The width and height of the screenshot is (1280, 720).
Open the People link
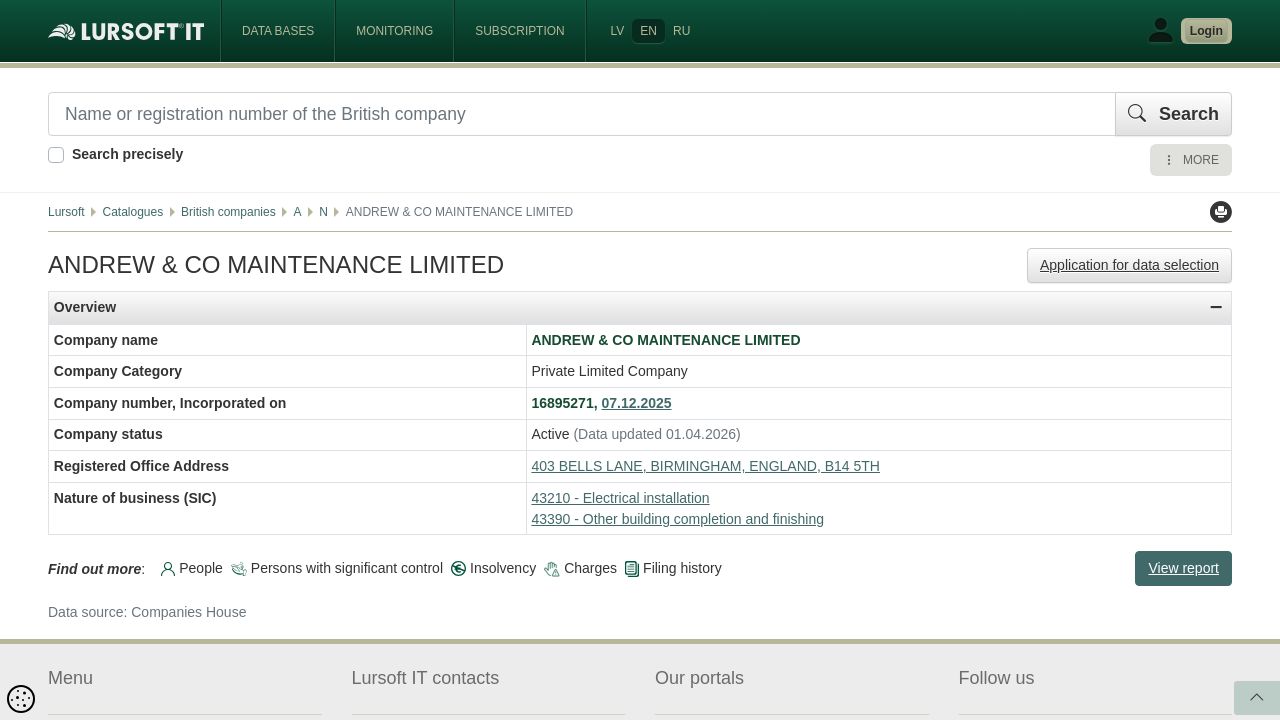[201, 568]
